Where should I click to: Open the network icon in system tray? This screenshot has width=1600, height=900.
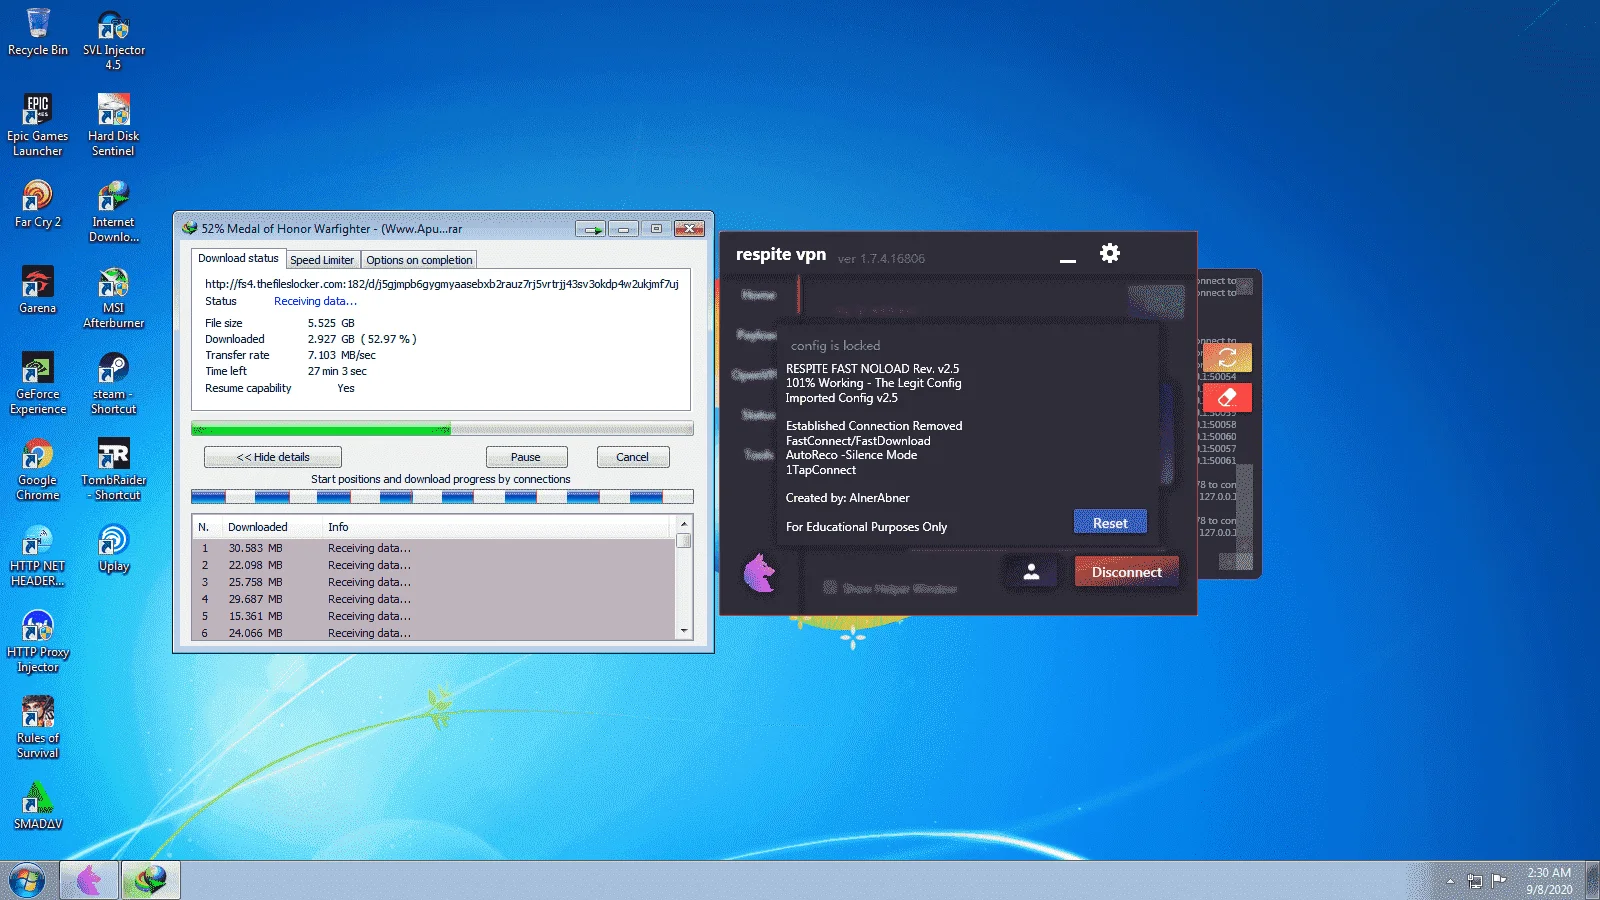point(1474,881)
